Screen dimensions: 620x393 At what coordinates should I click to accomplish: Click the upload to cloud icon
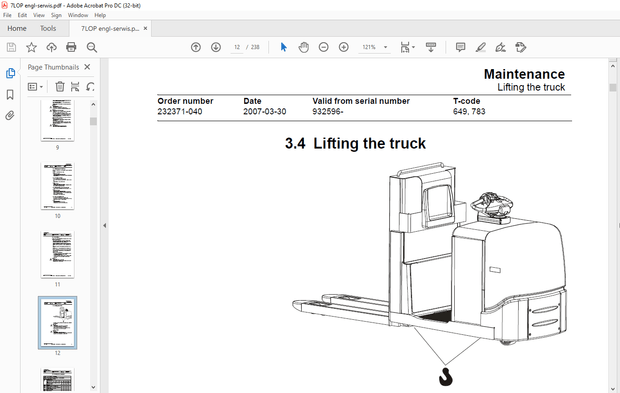(51, 47)
